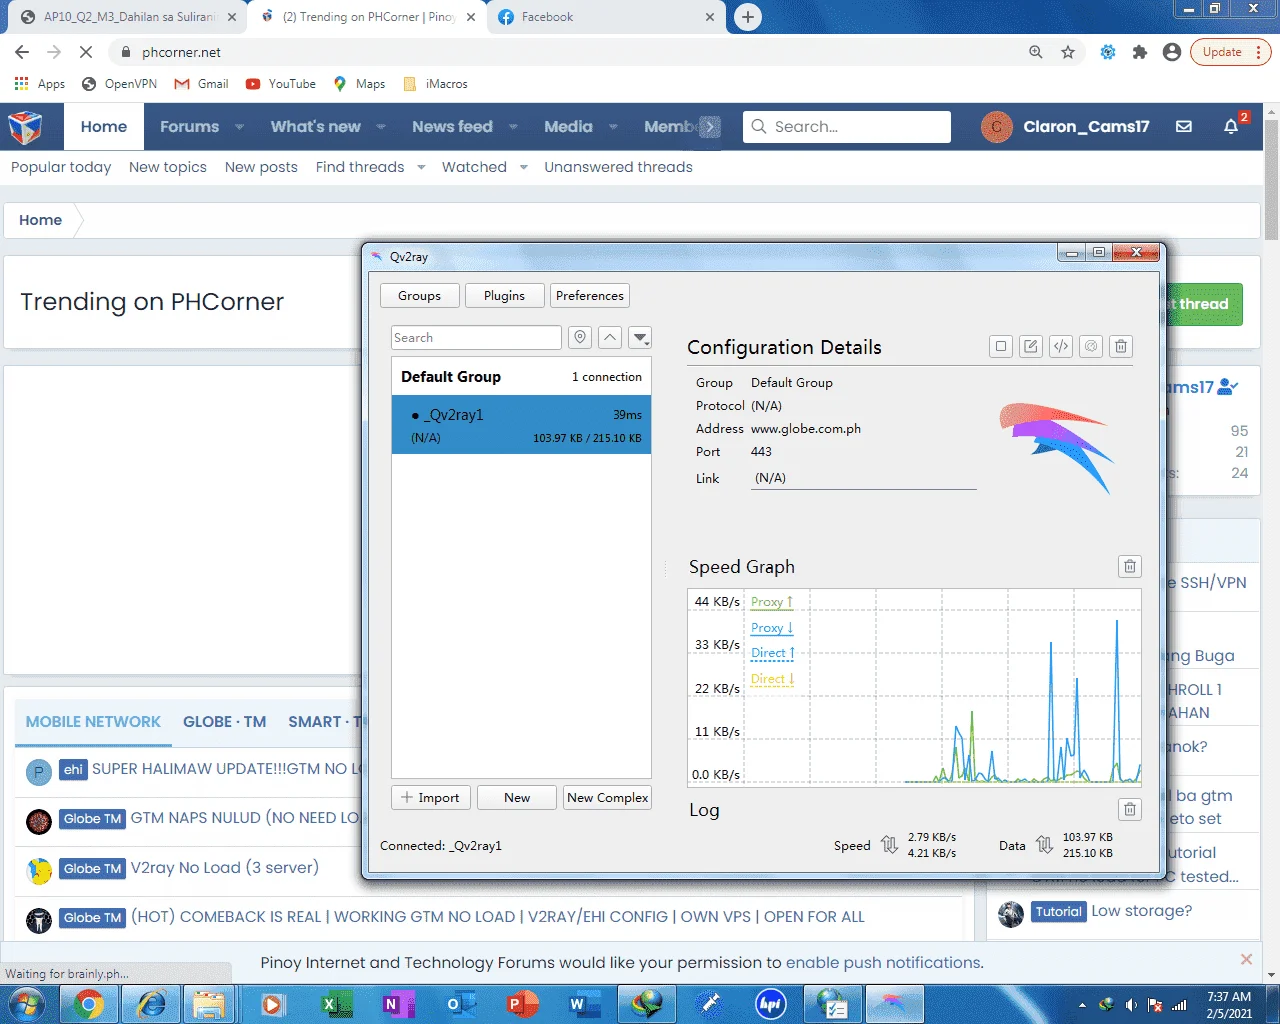This screenshot has height=1024, width=1280.
Task: Open the Plugins button in Qv2ray
Action: [504, 296]
